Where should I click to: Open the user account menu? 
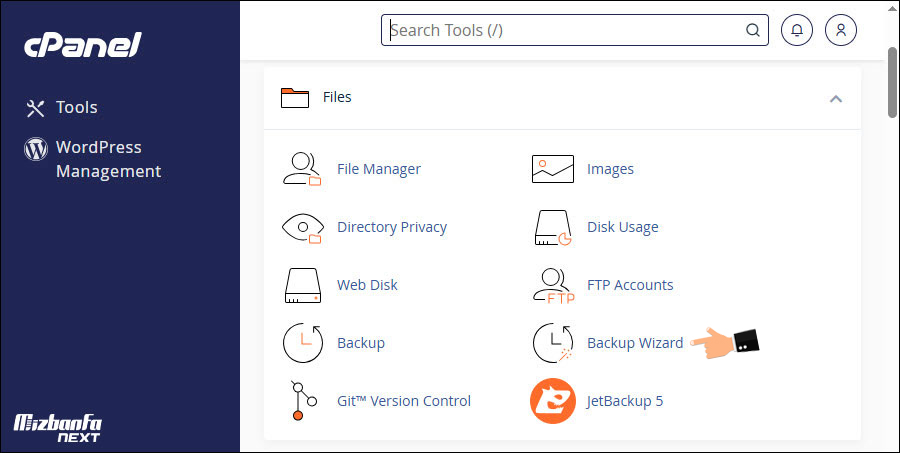point(841,30)
